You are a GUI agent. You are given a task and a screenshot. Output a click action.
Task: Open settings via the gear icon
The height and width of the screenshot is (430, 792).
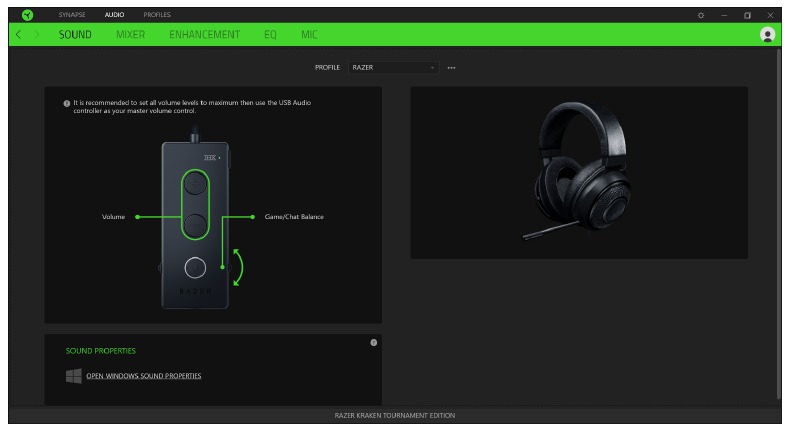701,15
